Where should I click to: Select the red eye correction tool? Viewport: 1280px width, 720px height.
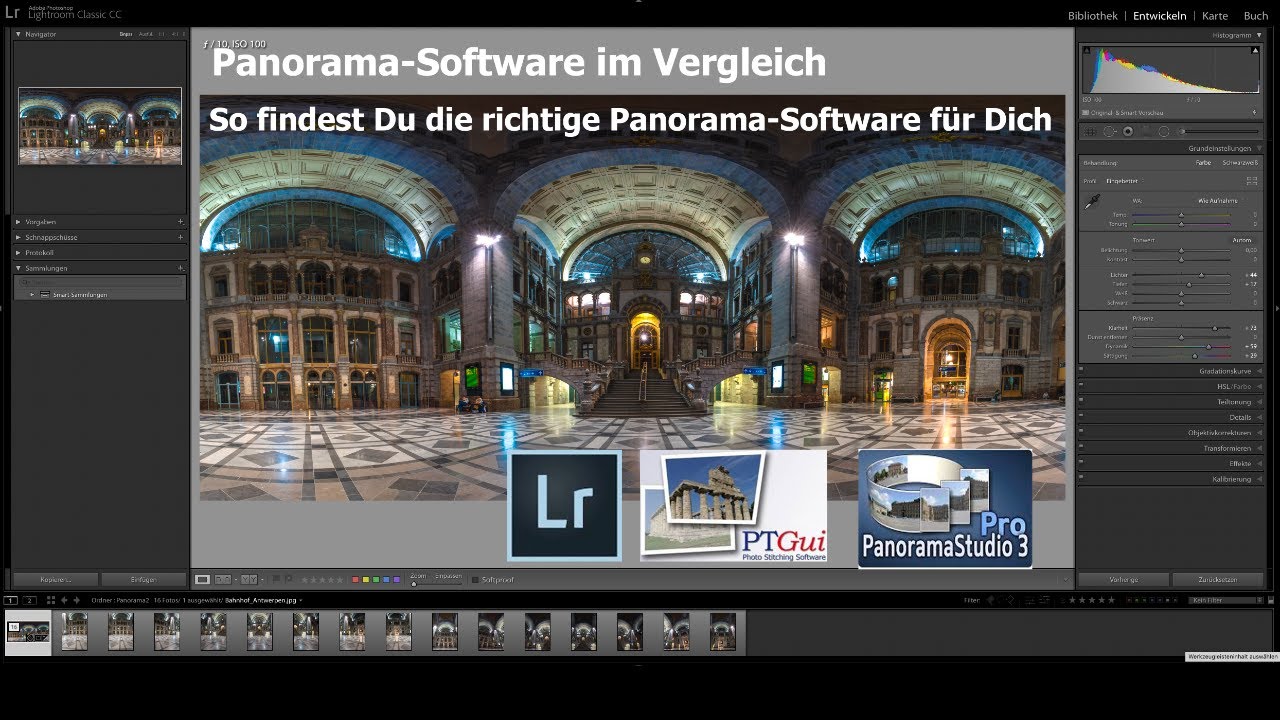click(x=1128, y=132)
